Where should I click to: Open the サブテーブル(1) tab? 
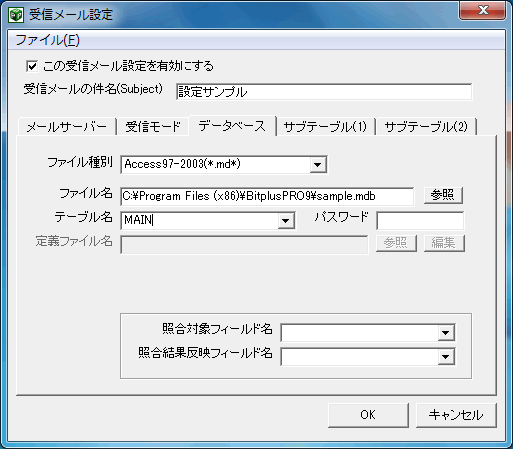tap(325, 127)
